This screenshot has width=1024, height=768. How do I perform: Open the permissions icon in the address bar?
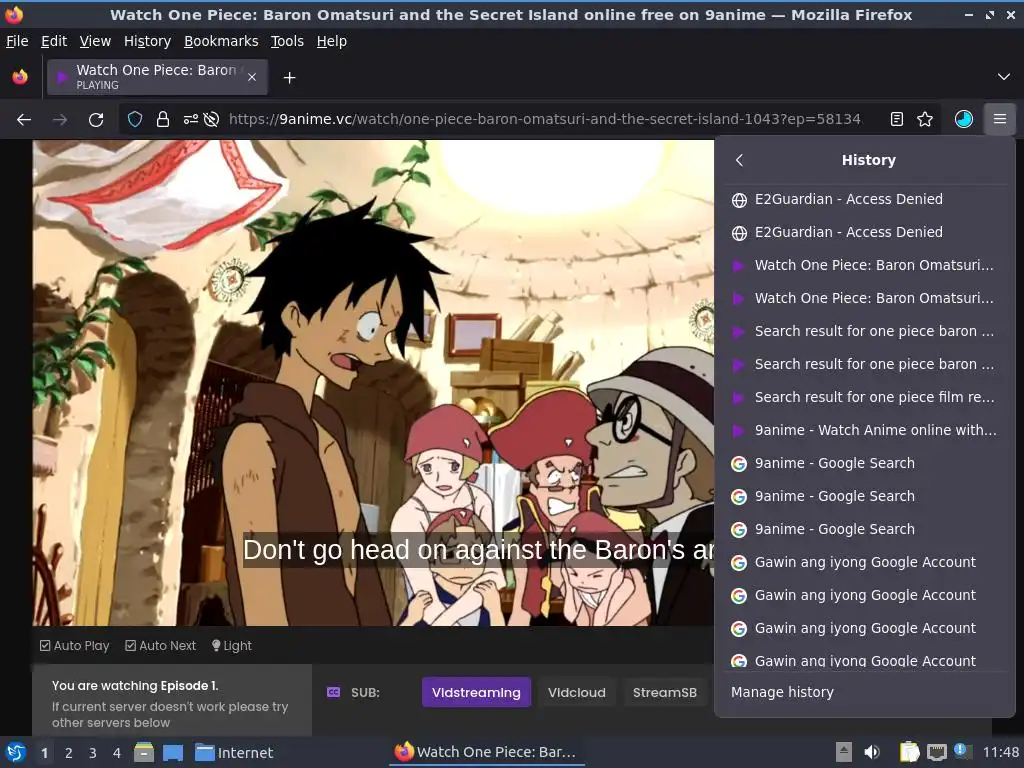(x=191, y=120)
